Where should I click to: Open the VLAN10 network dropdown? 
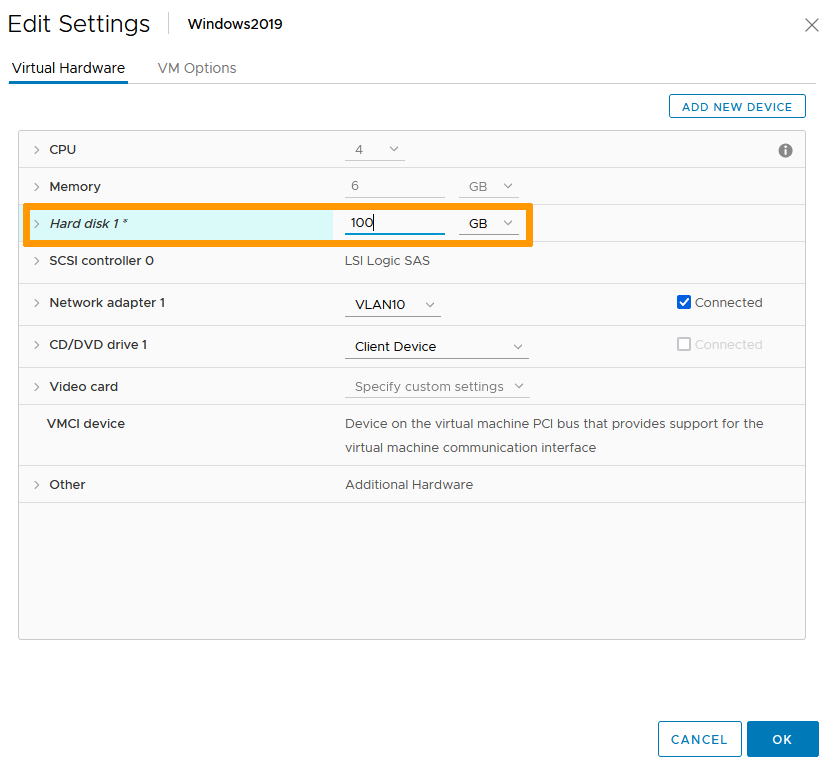(393, 305)
